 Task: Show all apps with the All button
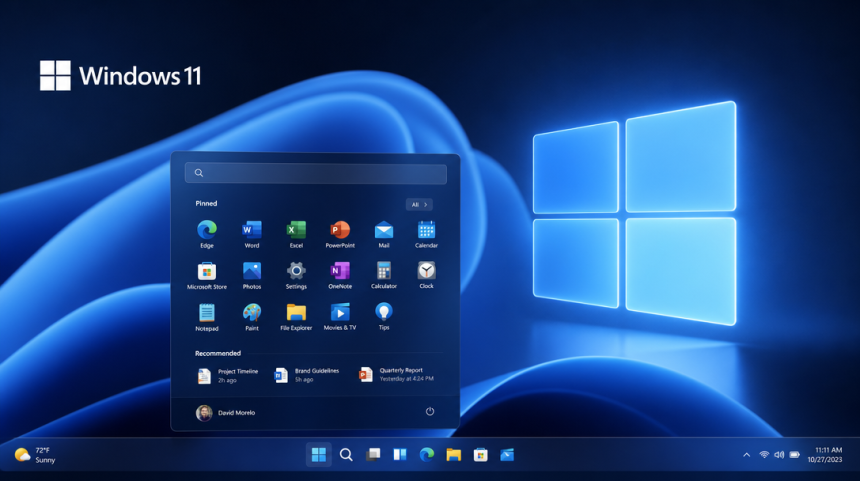point(420,205)
